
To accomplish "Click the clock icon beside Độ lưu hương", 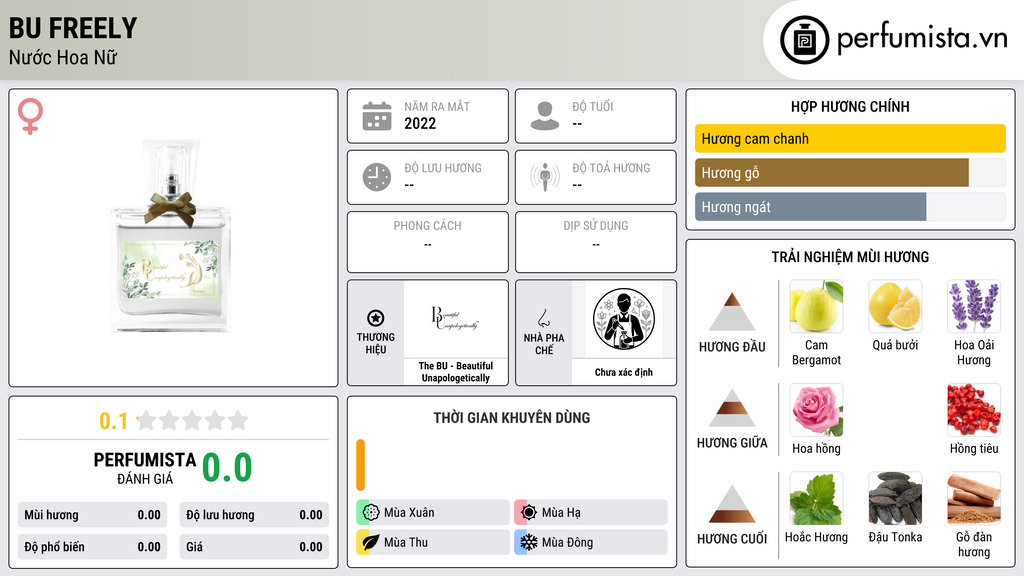I will pyautogui.click(x=377, y=177).
